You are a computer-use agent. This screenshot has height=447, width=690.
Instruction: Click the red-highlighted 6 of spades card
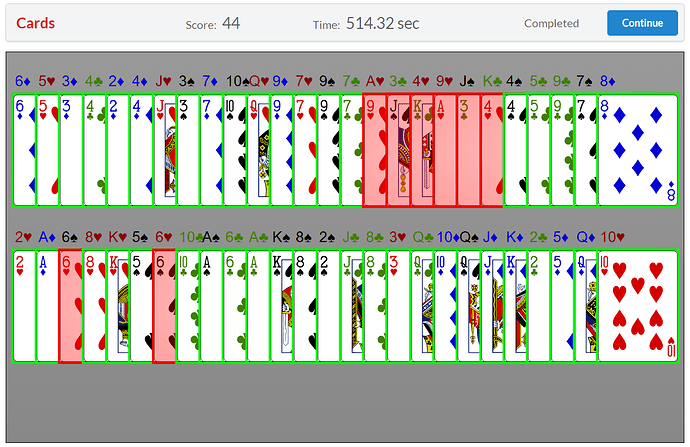pos(164,306)
